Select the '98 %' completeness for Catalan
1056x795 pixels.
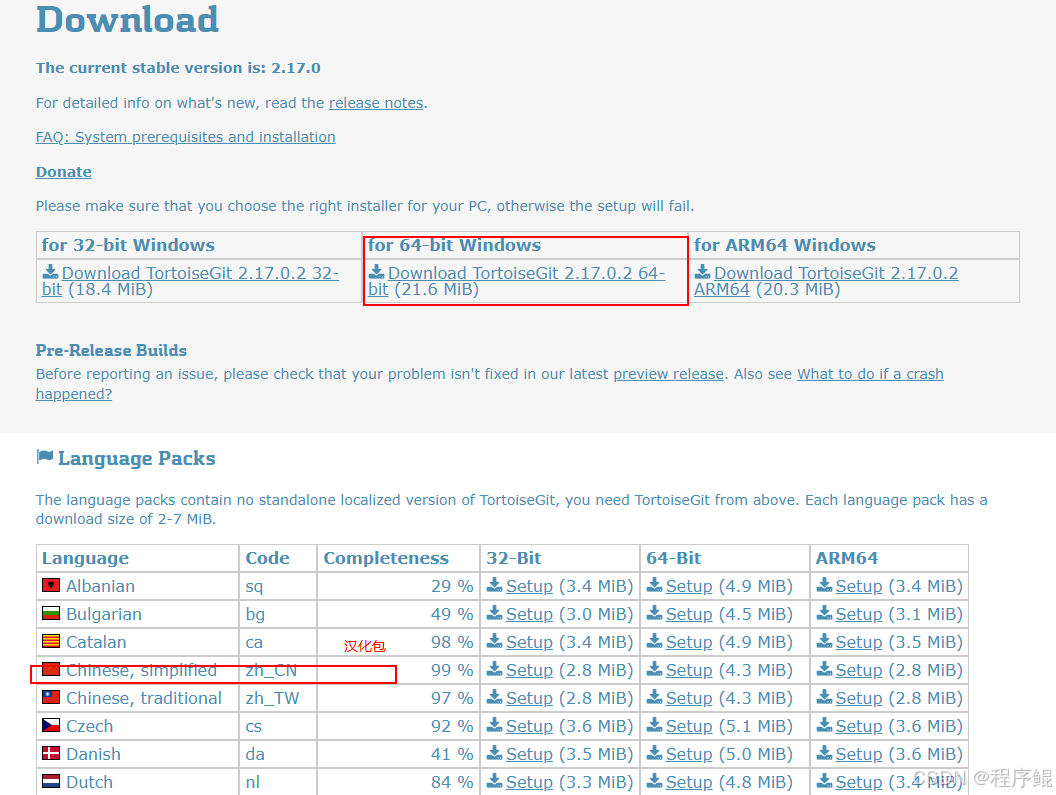[x=452, y=642]
